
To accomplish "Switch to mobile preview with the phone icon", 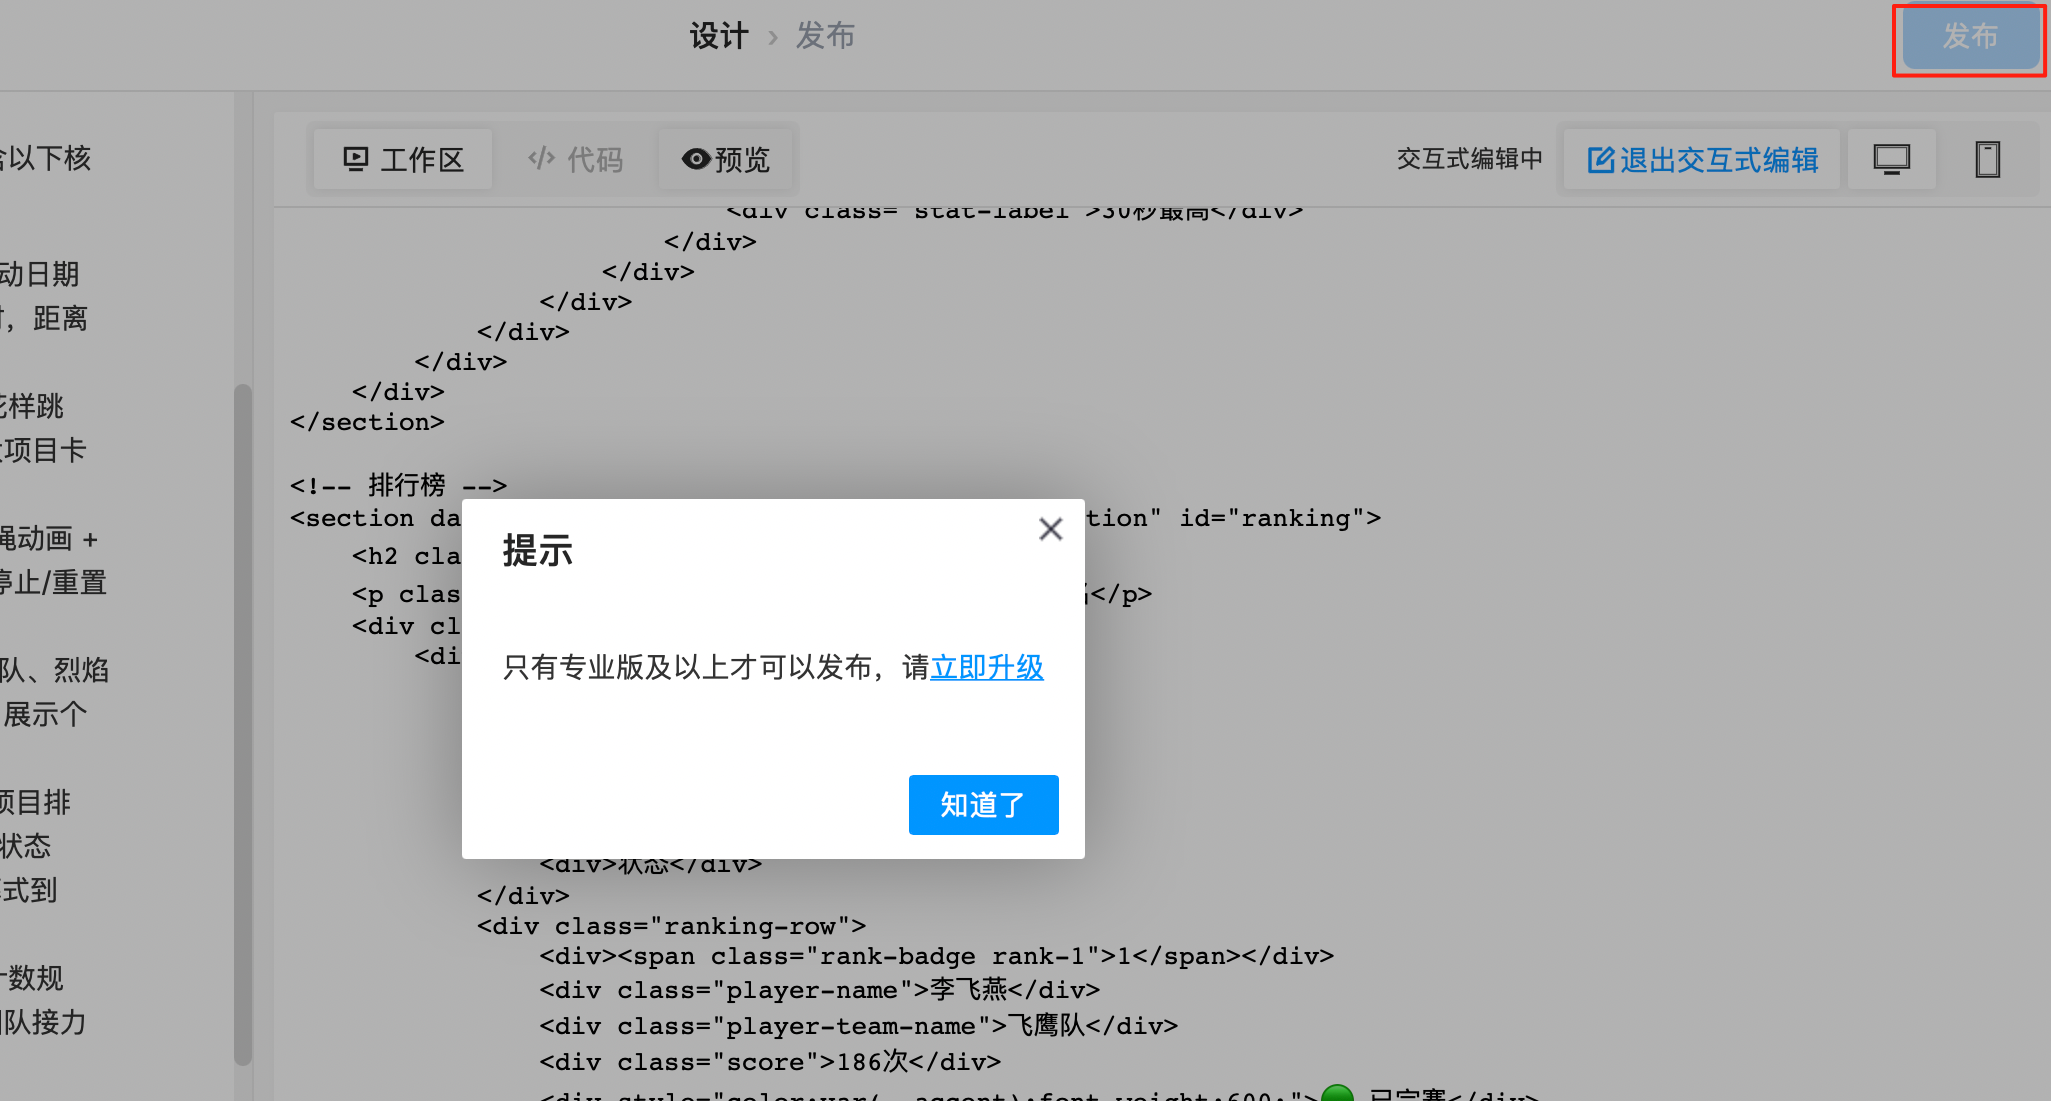I will click(x=1987, y=158).
